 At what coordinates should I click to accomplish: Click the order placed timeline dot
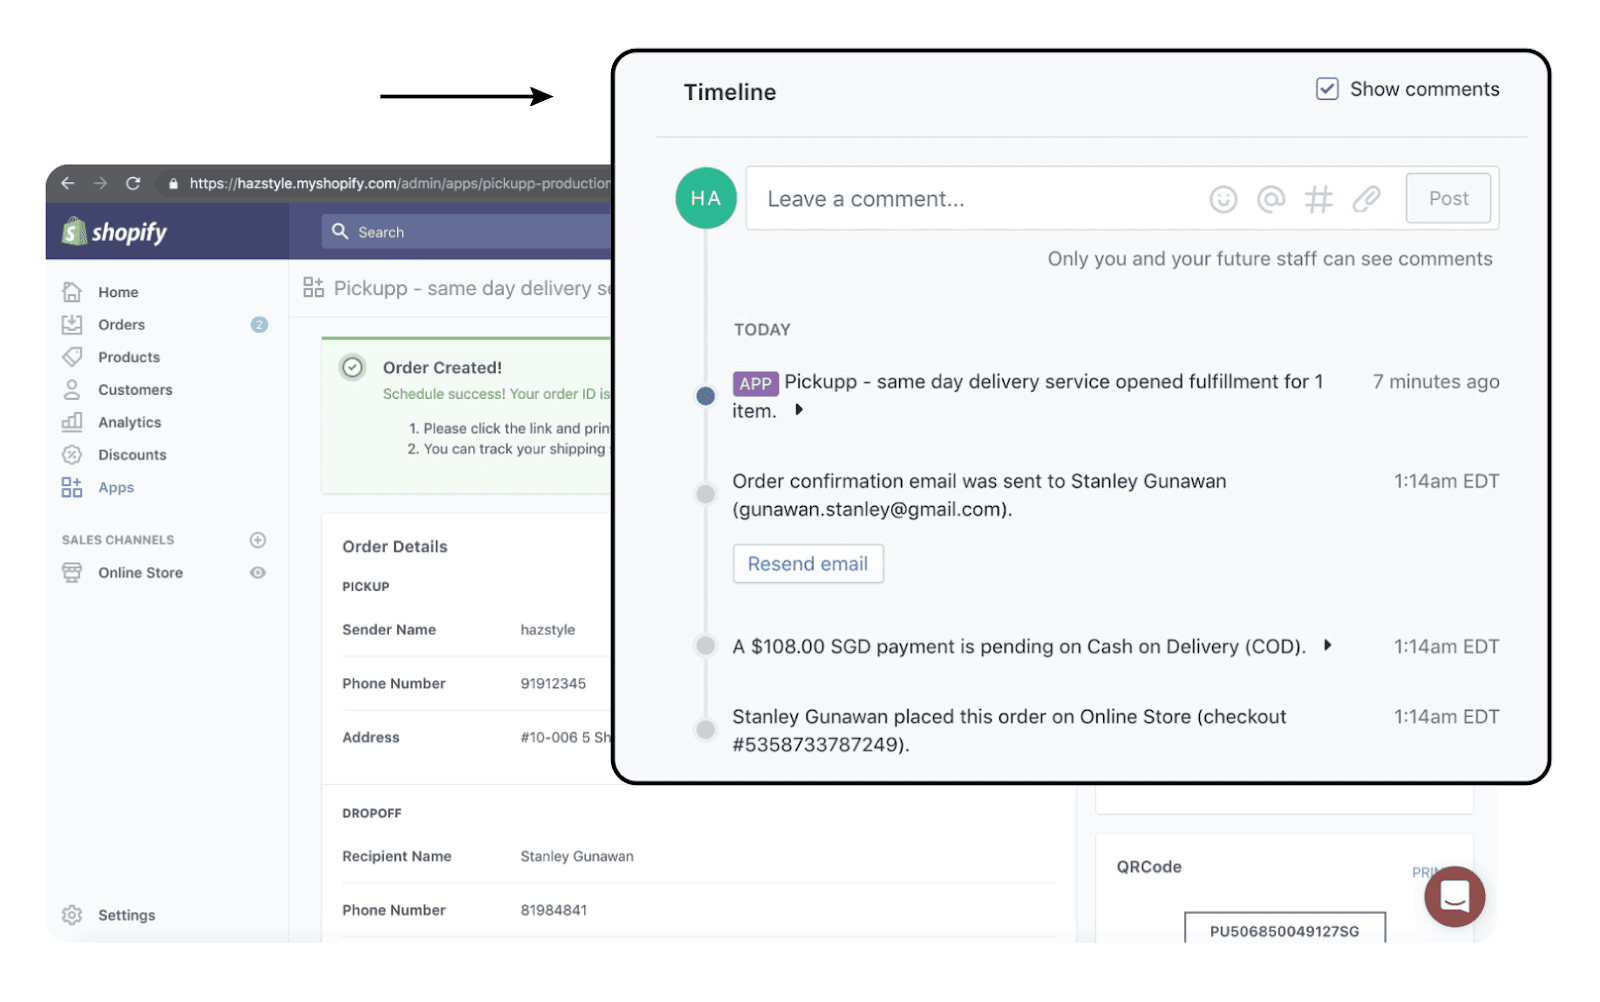706,730
